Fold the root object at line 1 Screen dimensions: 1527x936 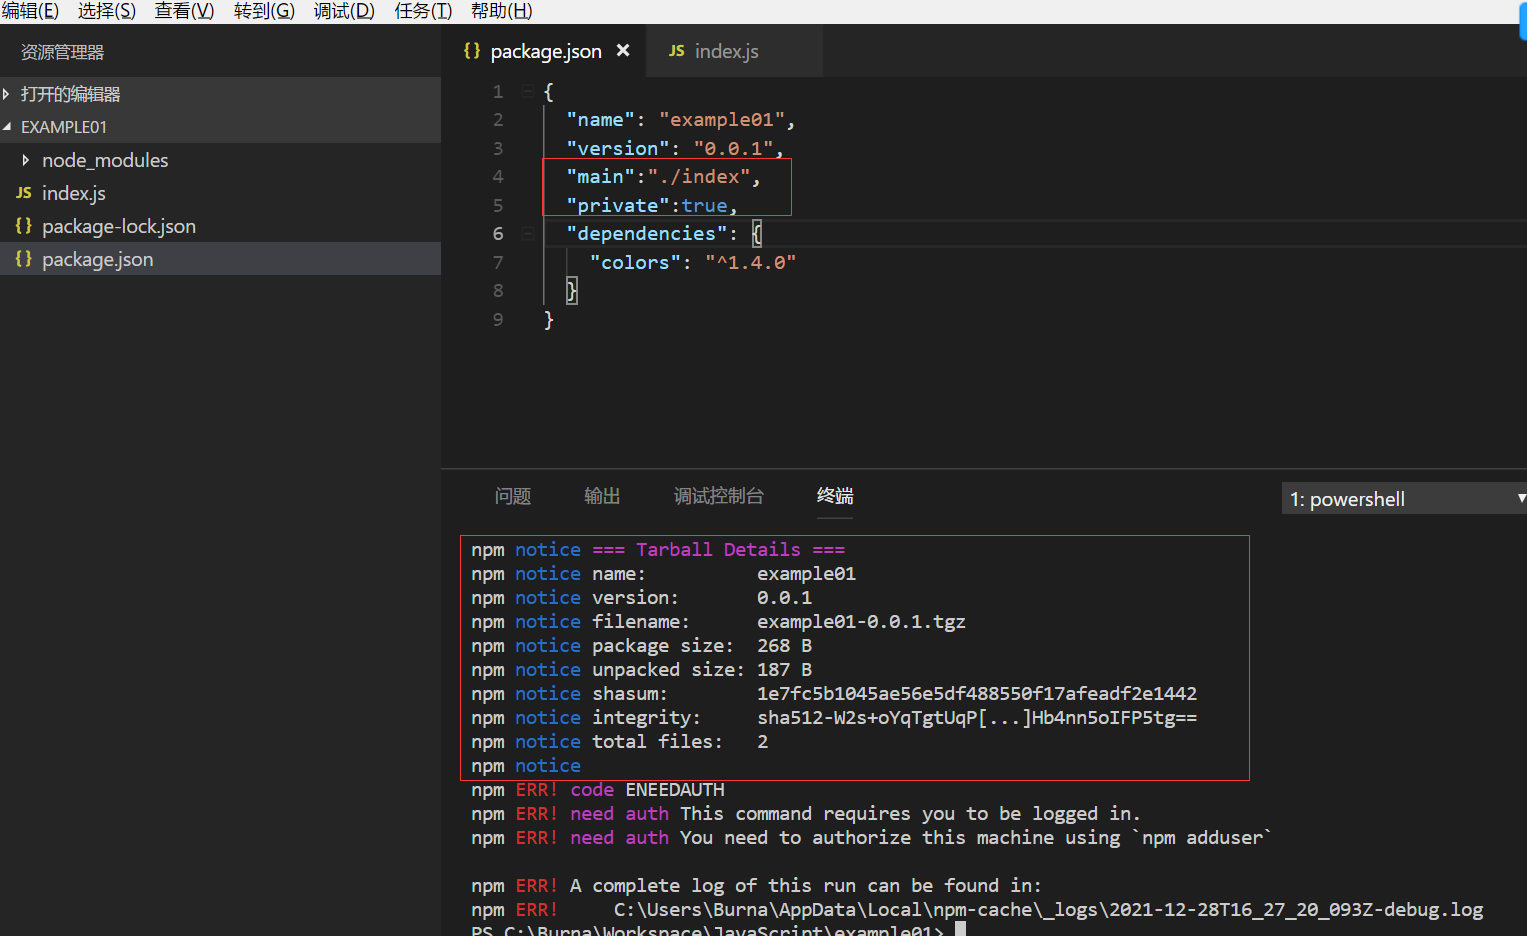coord(527,91)
